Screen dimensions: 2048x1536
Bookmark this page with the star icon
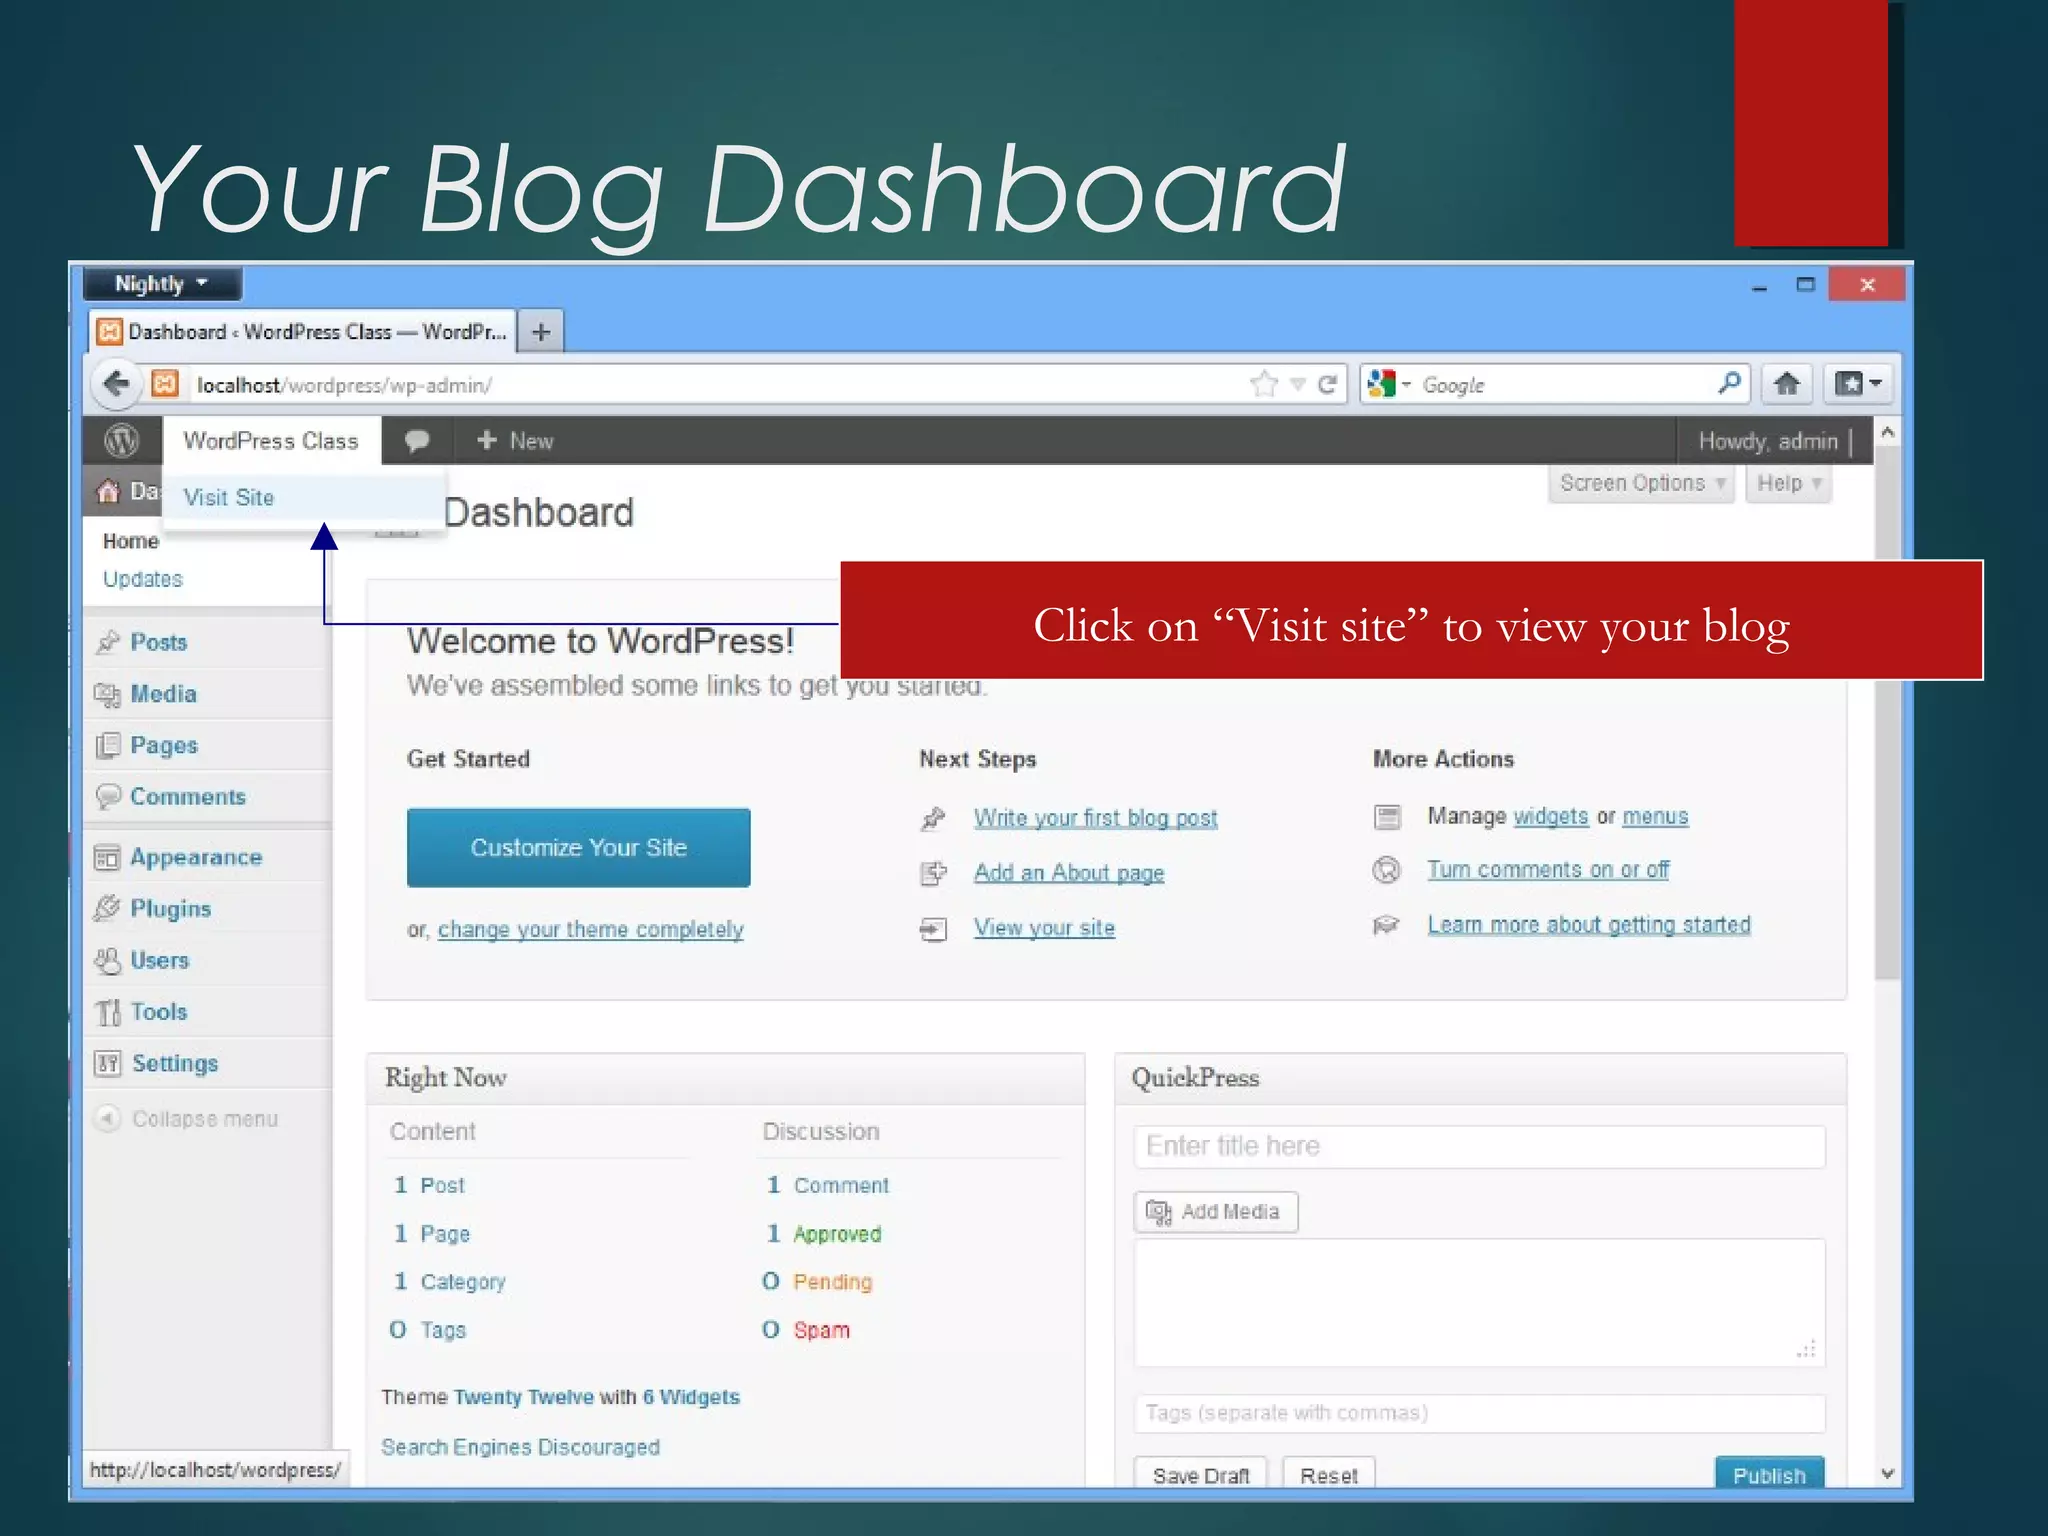click(1264, 384)
